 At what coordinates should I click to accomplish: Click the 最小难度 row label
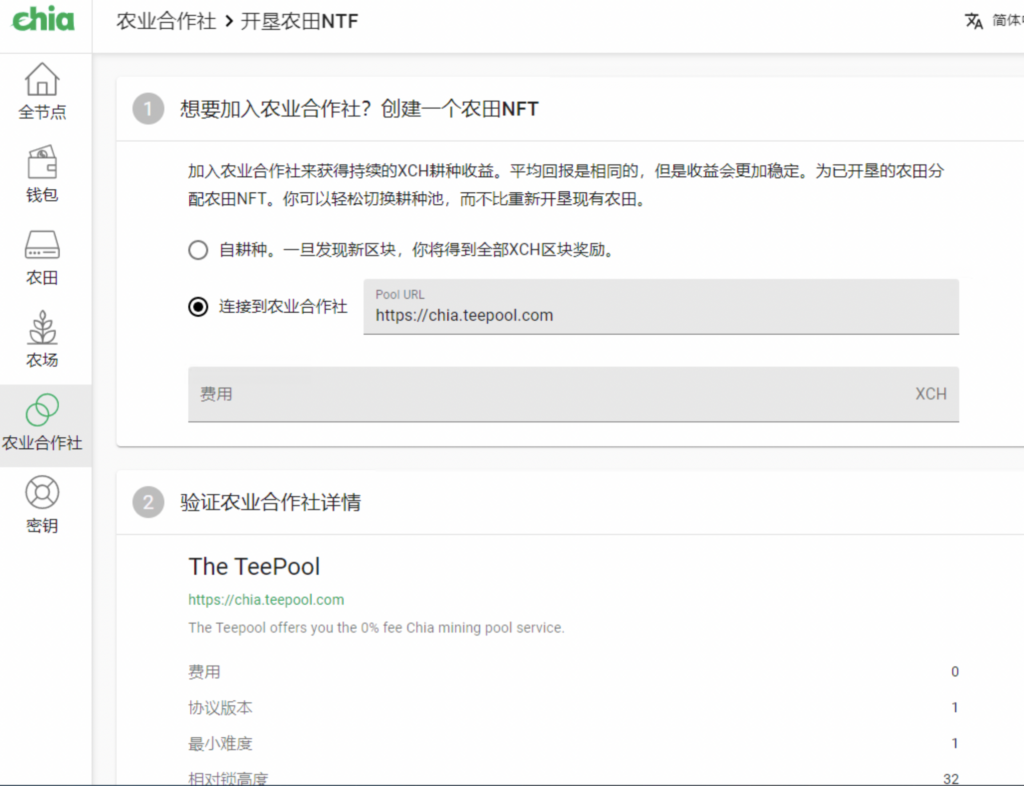(220, 744)
